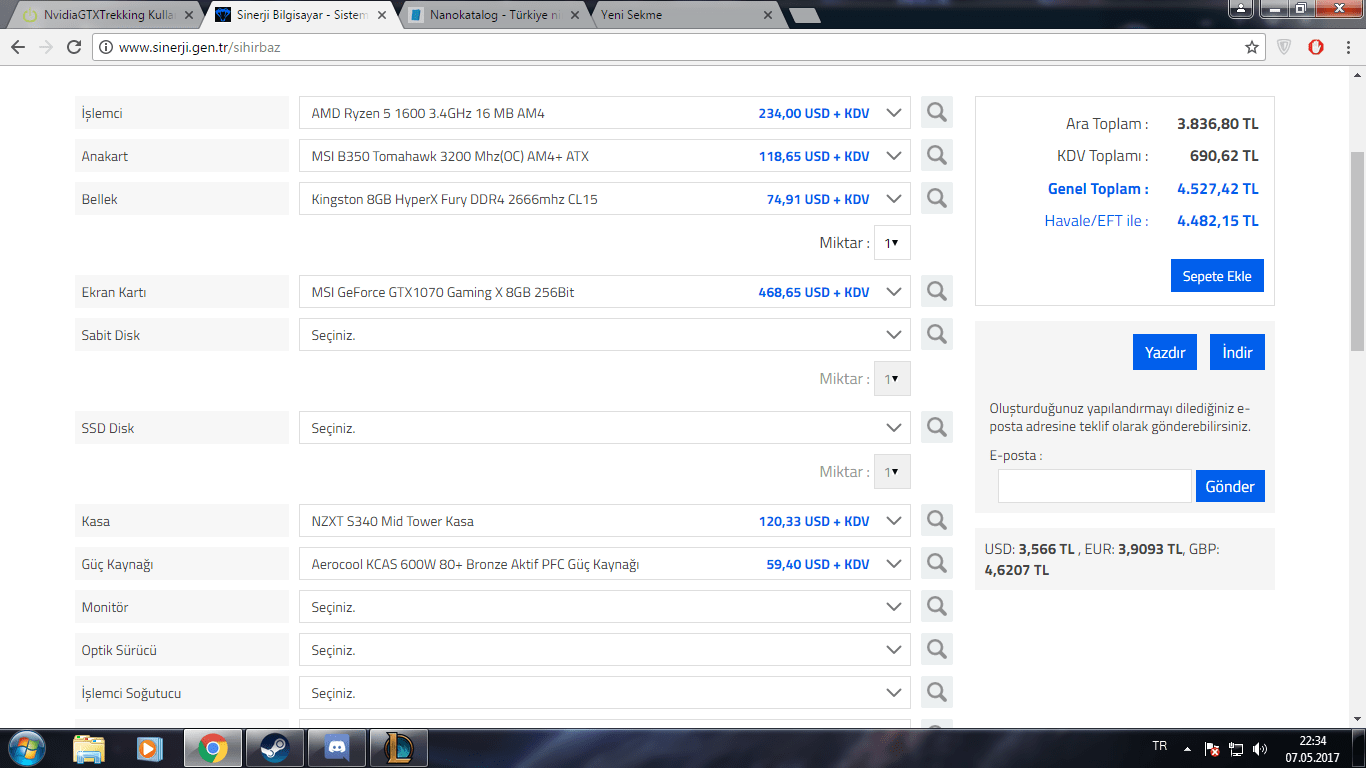The height and width of the screenshot is (768, 1366).
Task: Open Steam from the taskbar
Action: coord(274,748)
